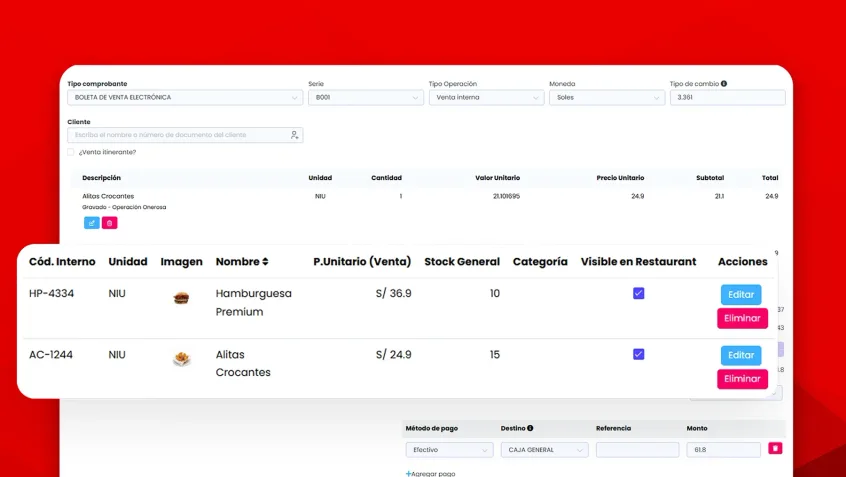Click the Tipo de cambio field

pos(727,98)
